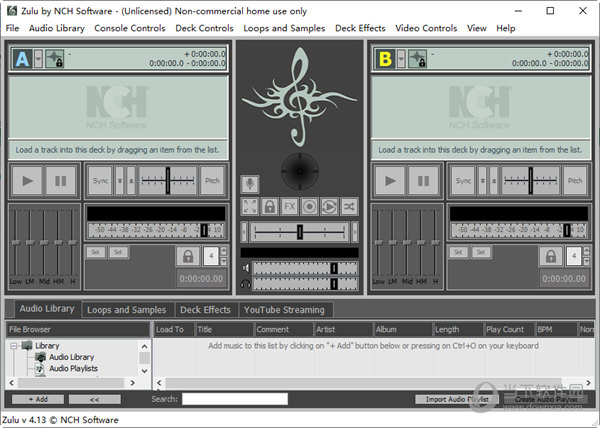Toggle full screen with the expand-arrows icon
The width and height of the screenshot is (600, 428).
[x=250, y=207]
